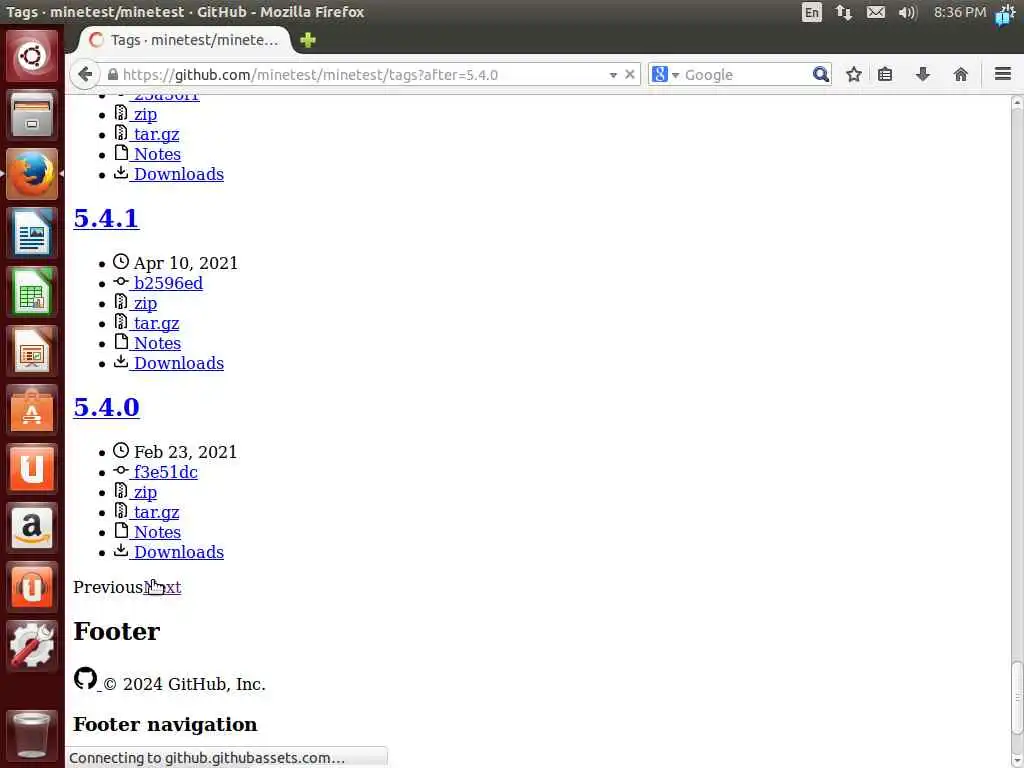
Task: Go to the Next page of tags
Action: tap(162, 587)
